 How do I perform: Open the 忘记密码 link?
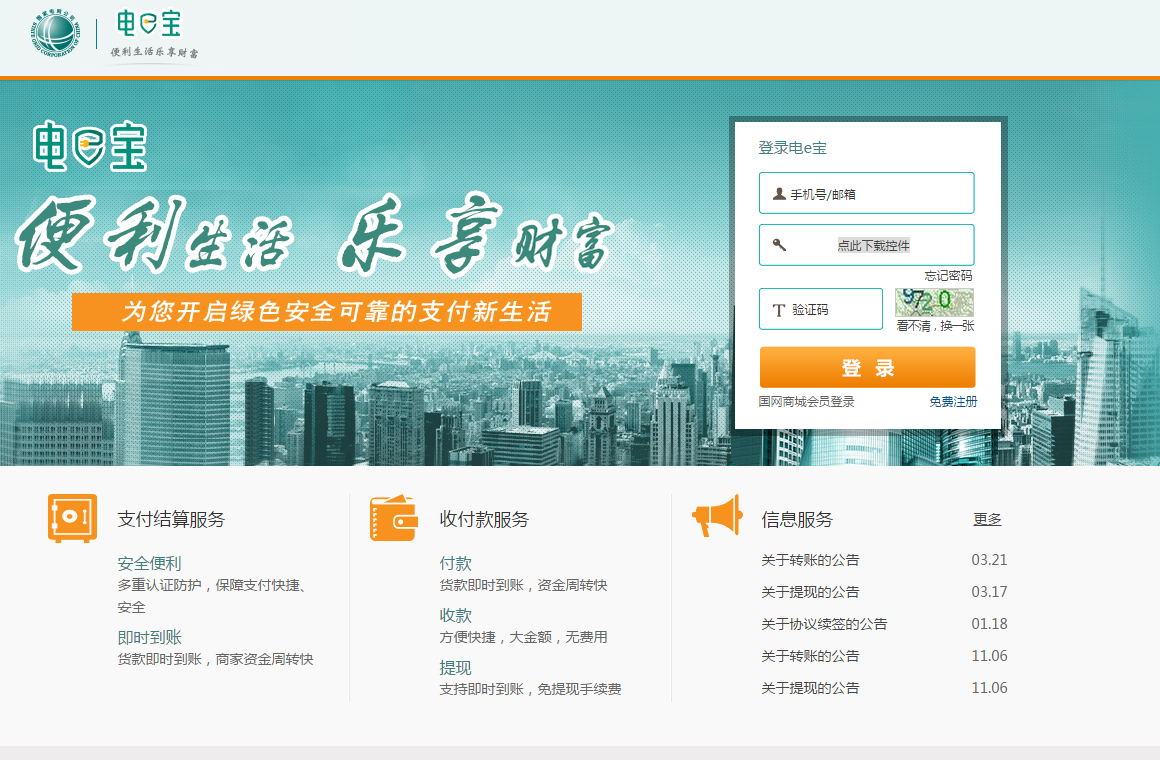[x=948, y=276]
